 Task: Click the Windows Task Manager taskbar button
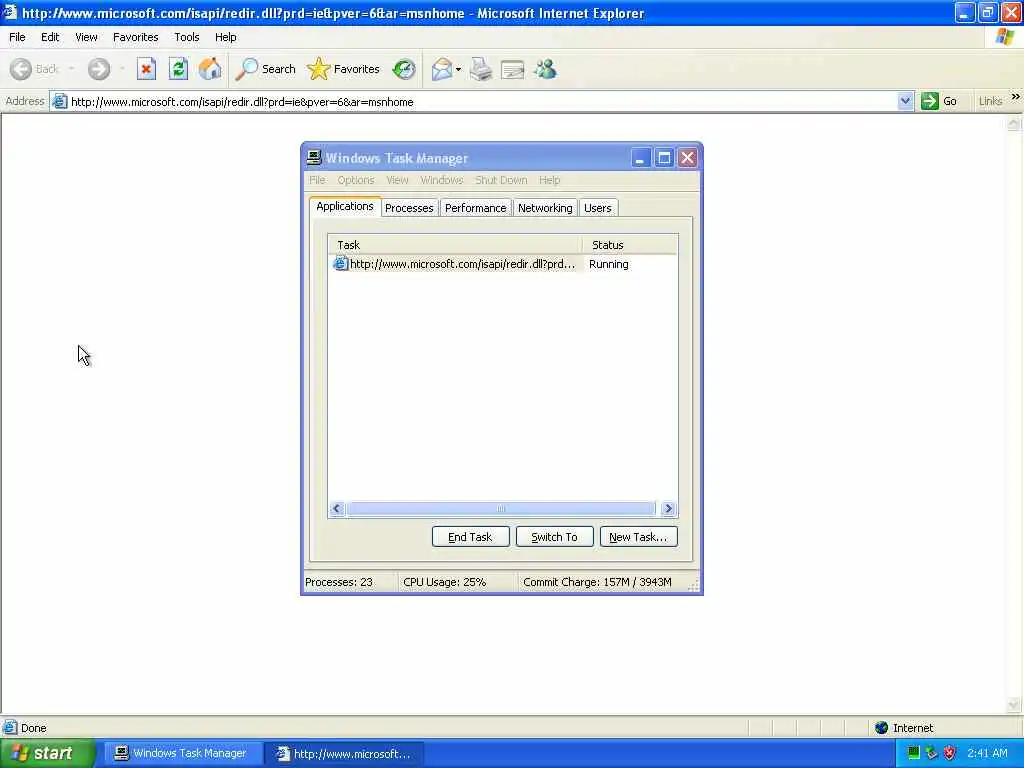coord(183,754)
